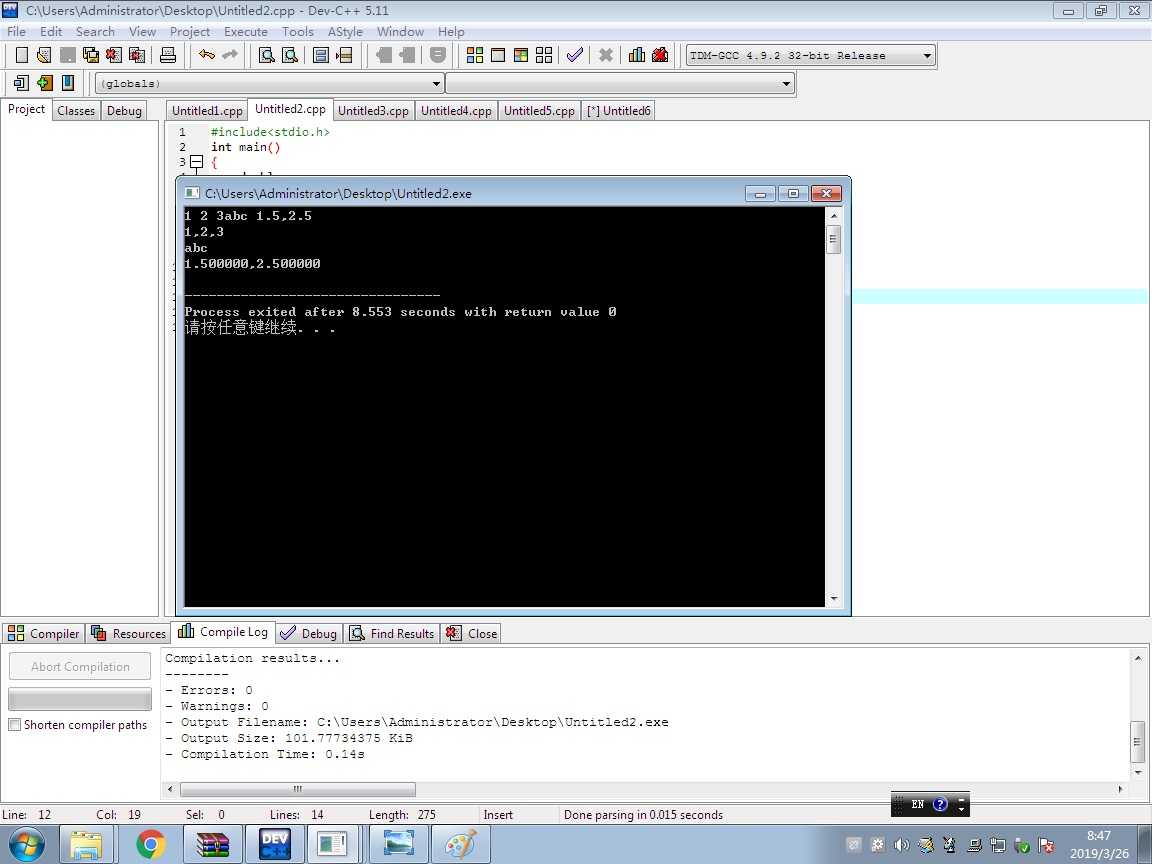The image size is (1152, 864).
Task: Switch to the Untitled3.cpp tab
Action: click(373, 111)
